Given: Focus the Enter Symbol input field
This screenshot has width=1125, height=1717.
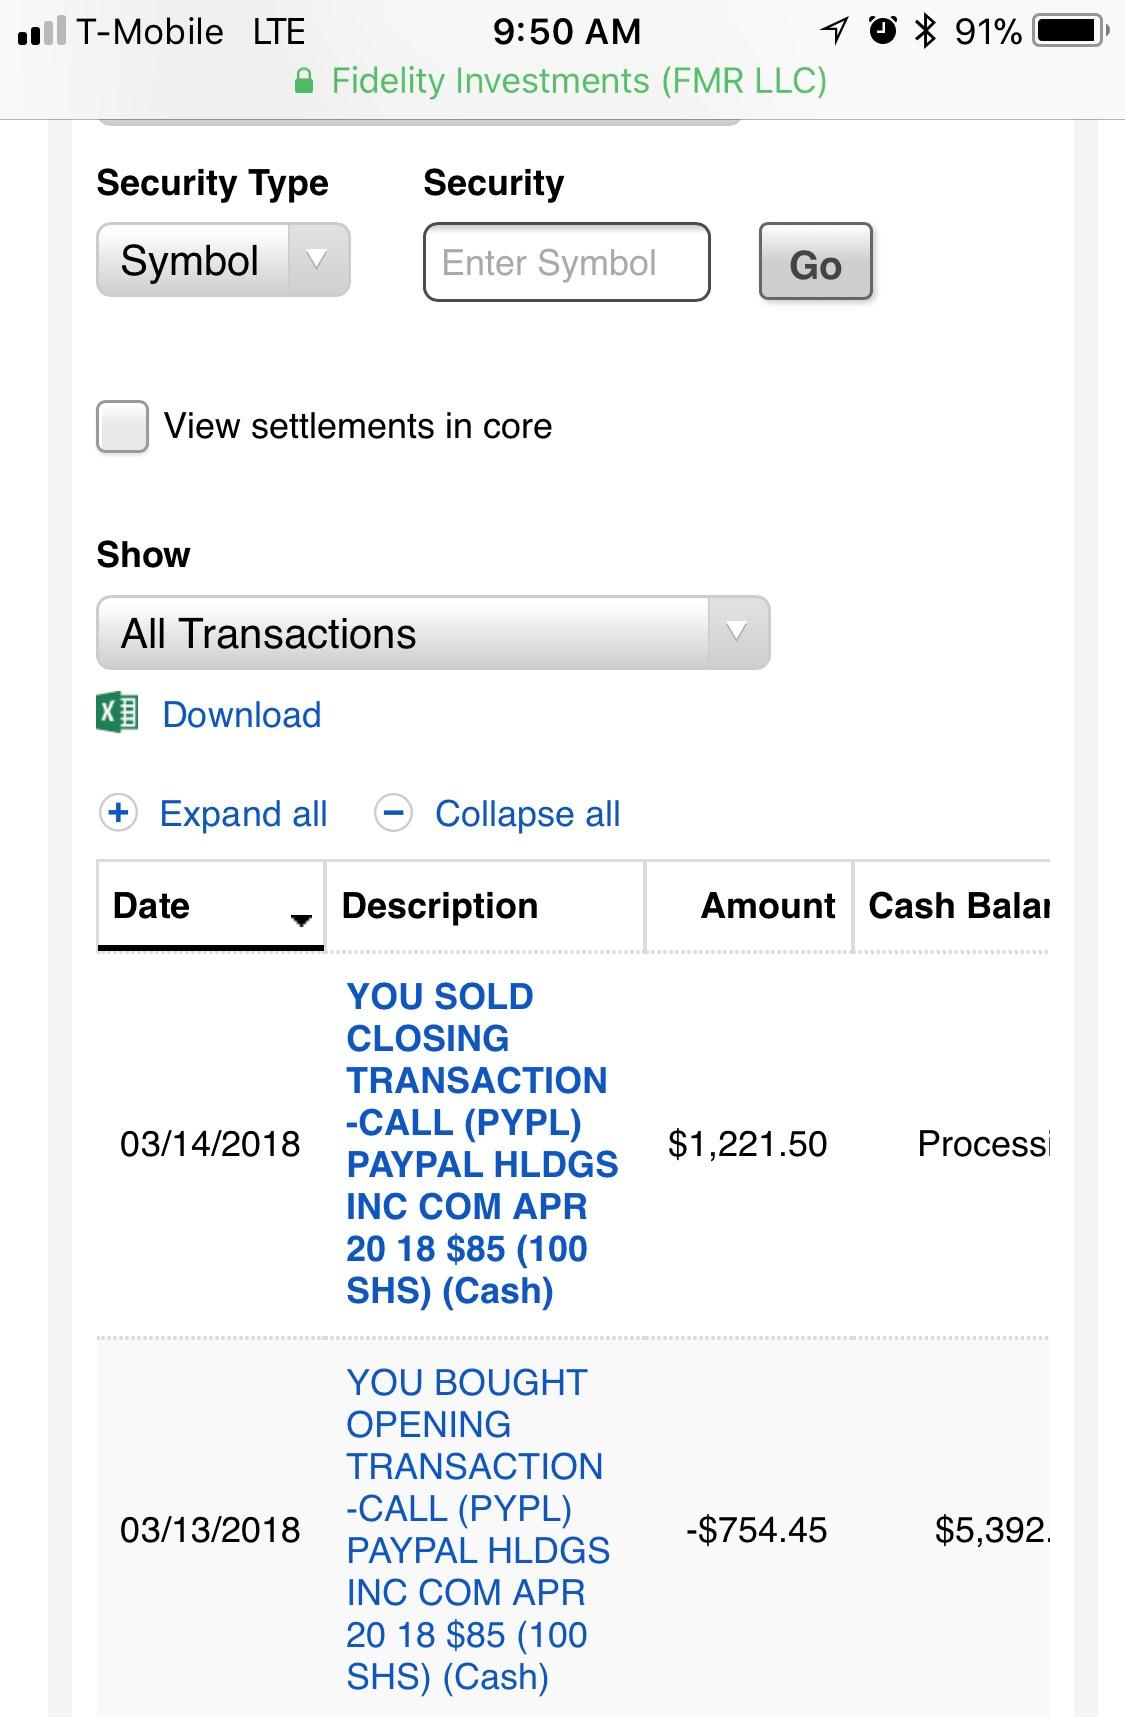Looking at the screenshot, I should pyautogui.click(x=566, y=263).
